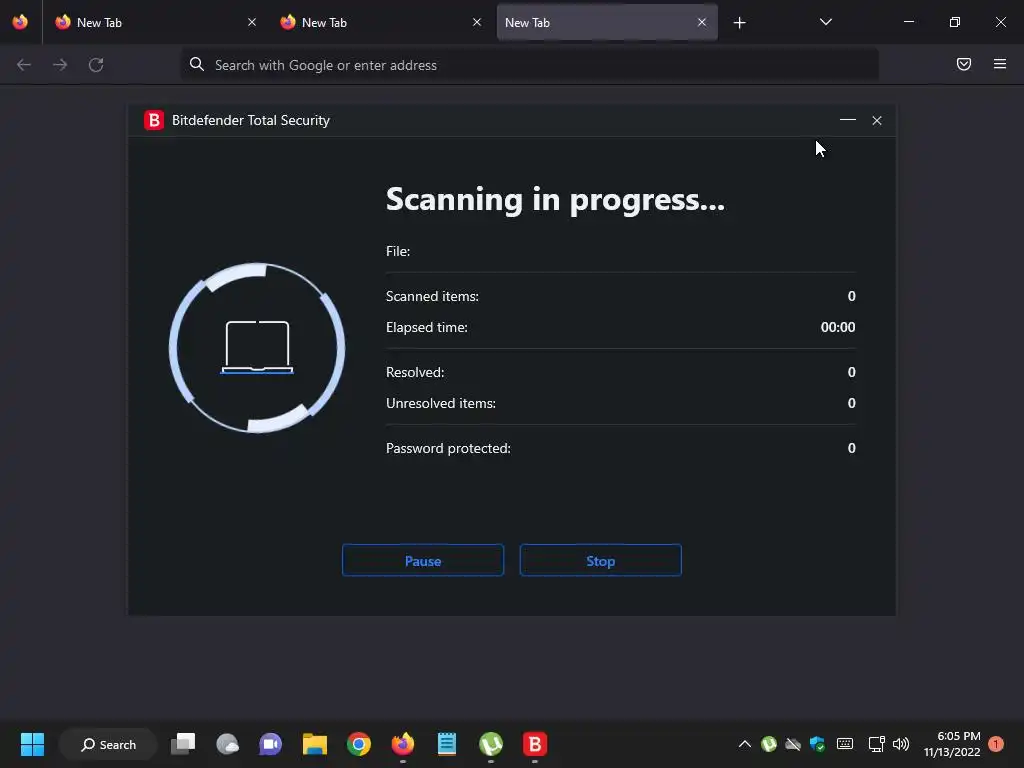Viewport: 1024px width, 768px height.
Task: Open the notification badge showing 1
Action: pyautogui.click(x=996, y=744)
